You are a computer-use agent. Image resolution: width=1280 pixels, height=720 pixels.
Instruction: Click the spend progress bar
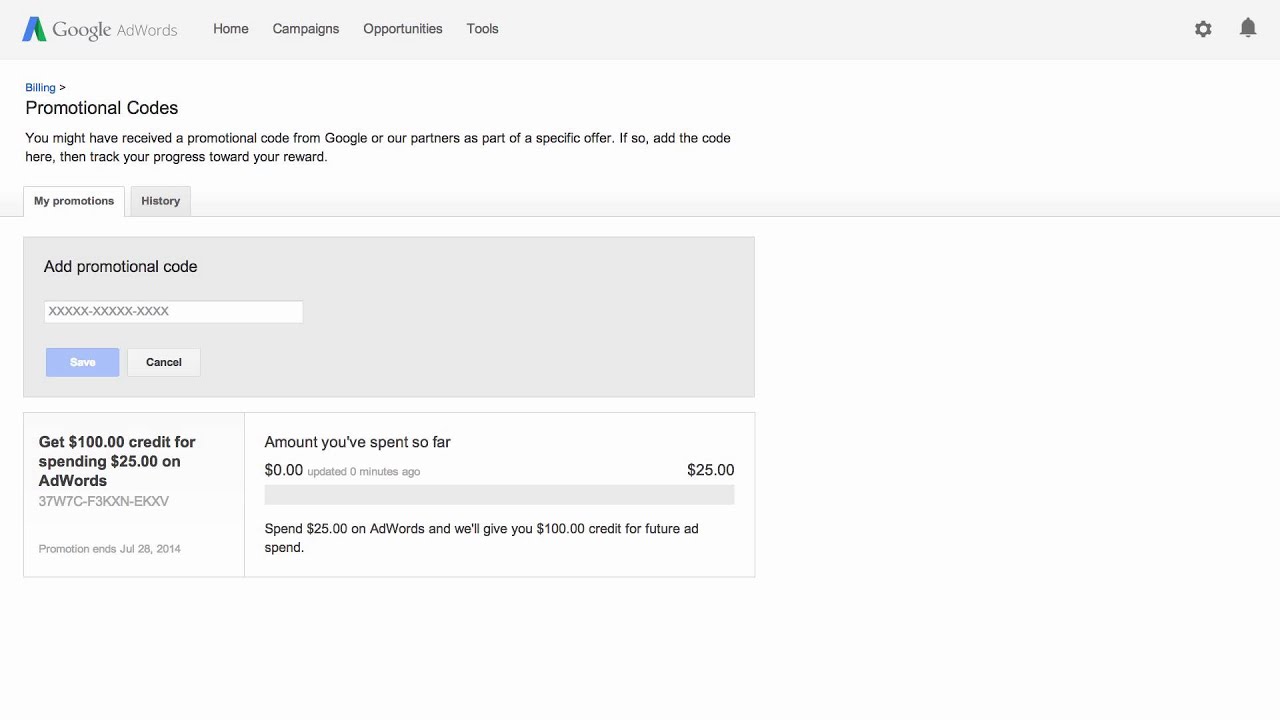tap(499, 495)
